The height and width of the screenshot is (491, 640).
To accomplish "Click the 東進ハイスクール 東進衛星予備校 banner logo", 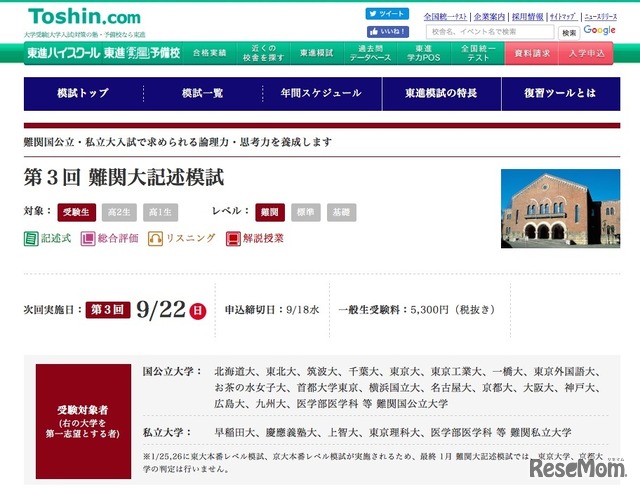I will click(104, 53).
